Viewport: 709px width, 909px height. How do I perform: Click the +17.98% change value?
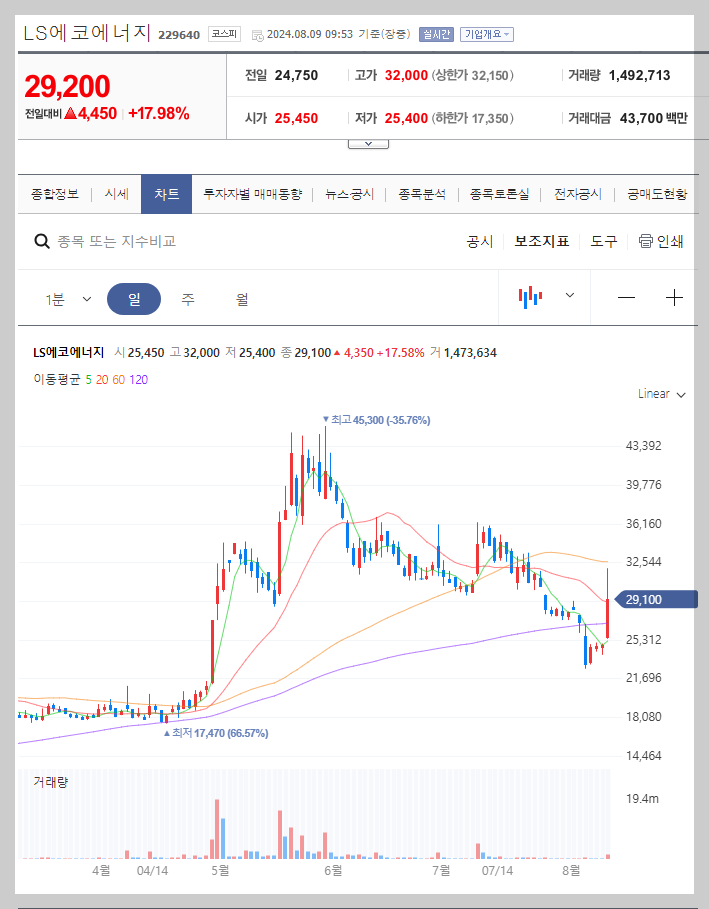click(159, 113)
